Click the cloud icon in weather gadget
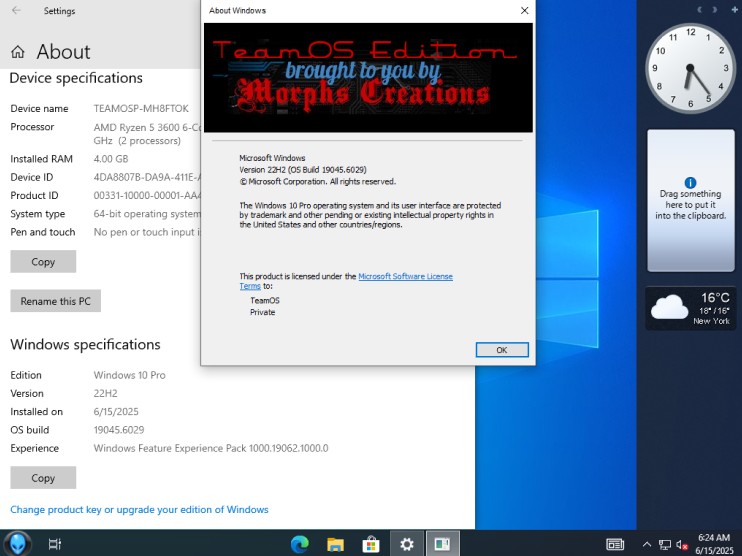742x556 pixels. (x=669, y=307)
